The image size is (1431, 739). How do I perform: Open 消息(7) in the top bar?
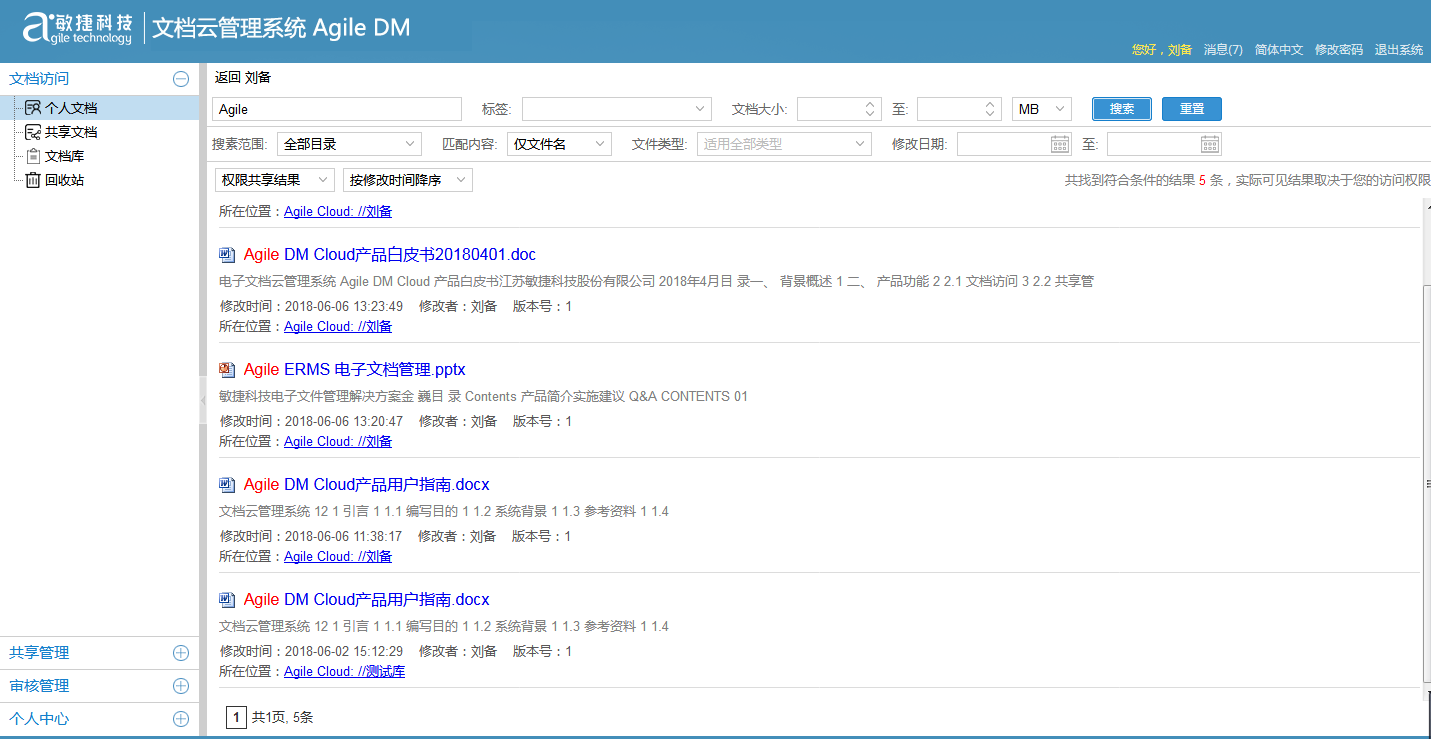[1222, 50]
